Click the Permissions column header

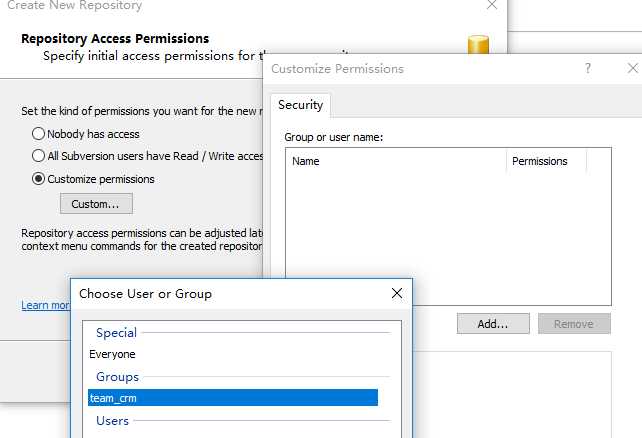[545, 161]
